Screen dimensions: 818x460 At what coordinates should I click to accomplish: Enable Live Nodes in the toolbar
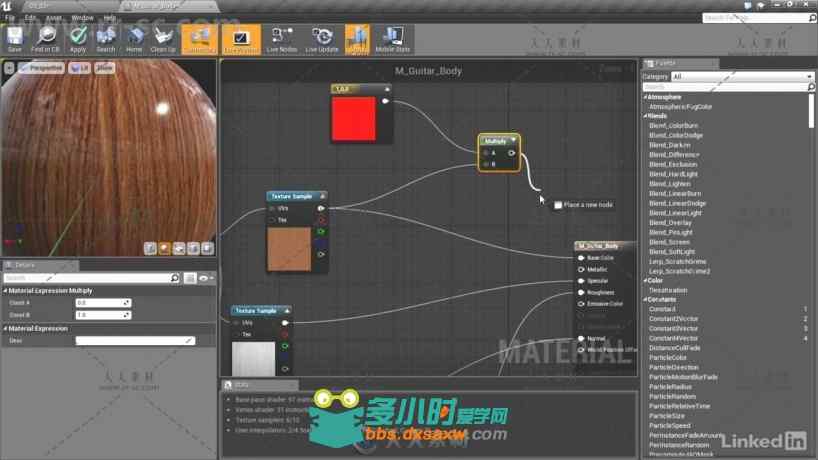(x=281, y=40)
